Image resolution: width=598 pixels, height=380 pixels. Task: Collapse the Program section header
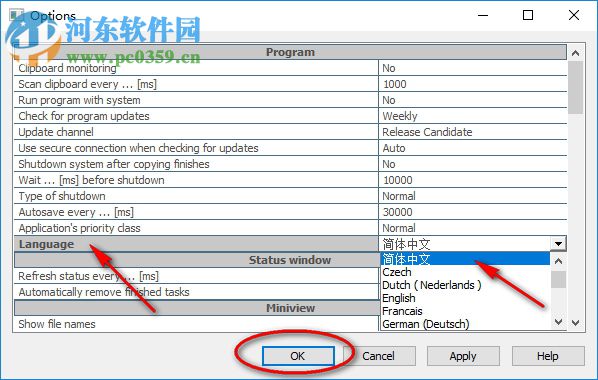(290, 52)
